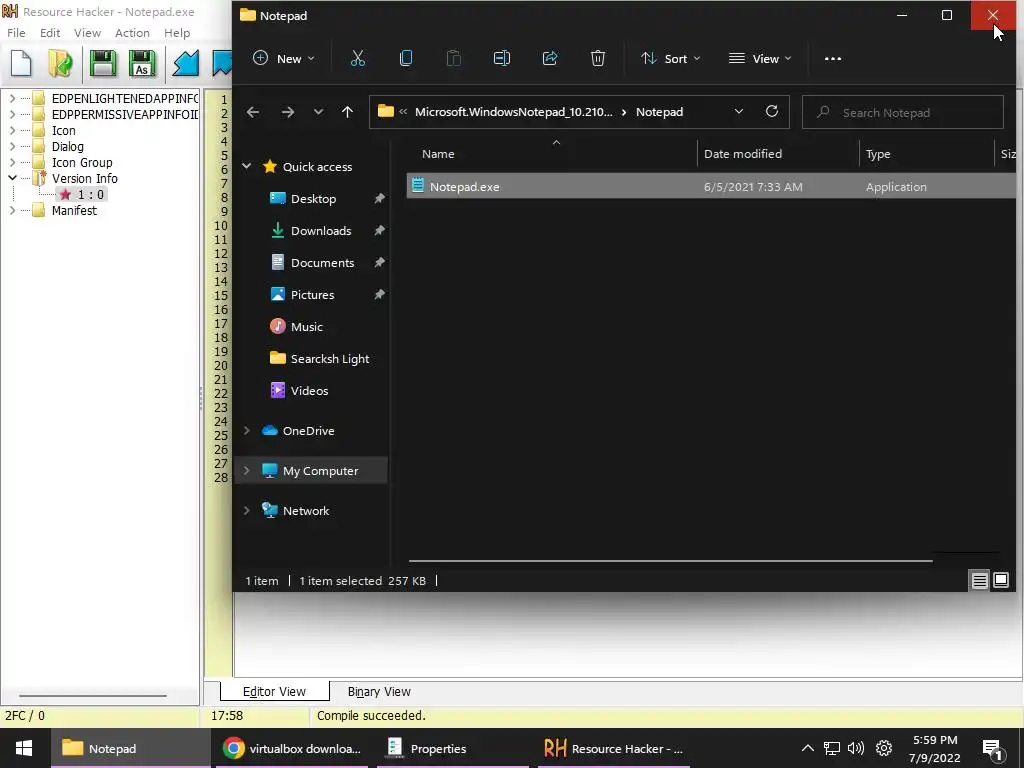This screenshot has height=768, width=1024.
Task: Click the Search Notepad input field
Action: pyautogui.click(x=903, y=112)
